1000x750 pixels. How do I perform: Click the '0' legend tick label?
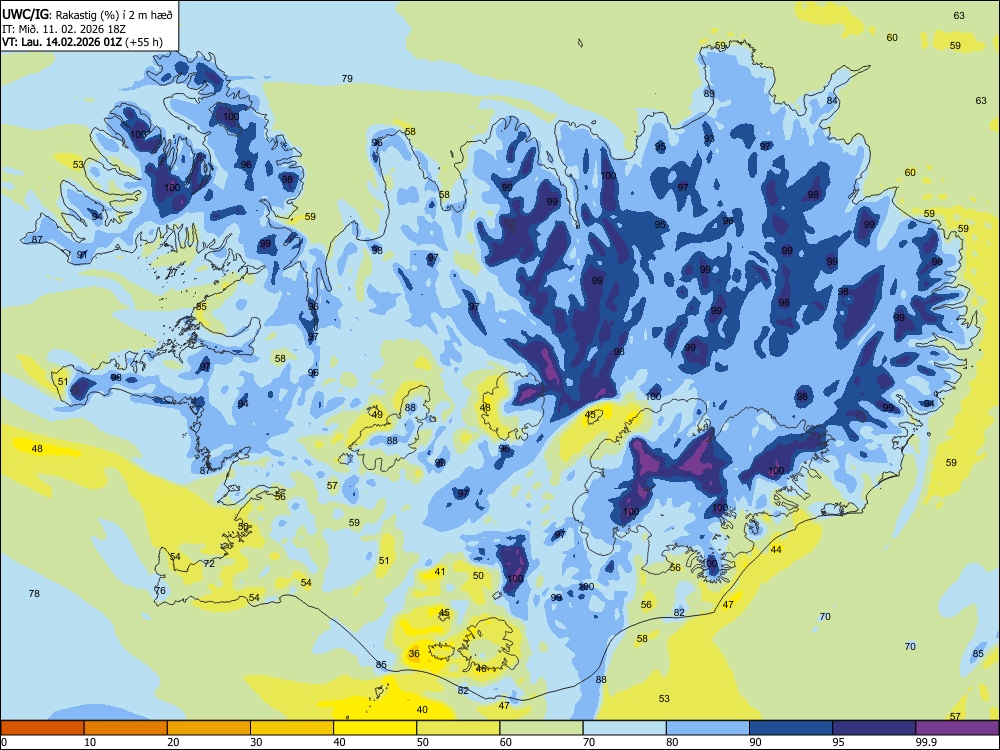[x=4, y=742]
